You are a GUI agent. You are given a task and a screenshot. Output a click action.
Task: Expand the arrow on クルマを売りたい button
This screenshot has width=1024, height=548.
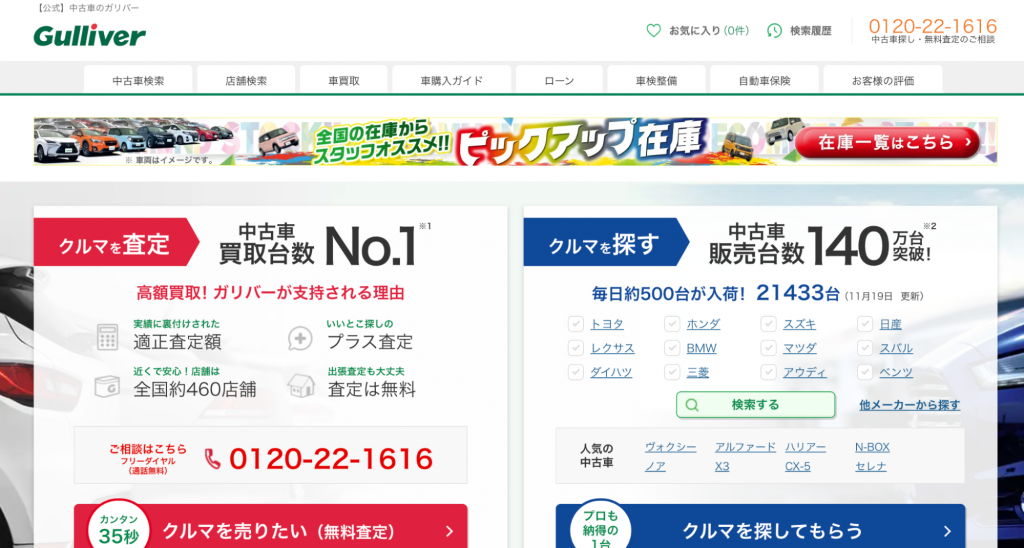[x=449, y=531]
